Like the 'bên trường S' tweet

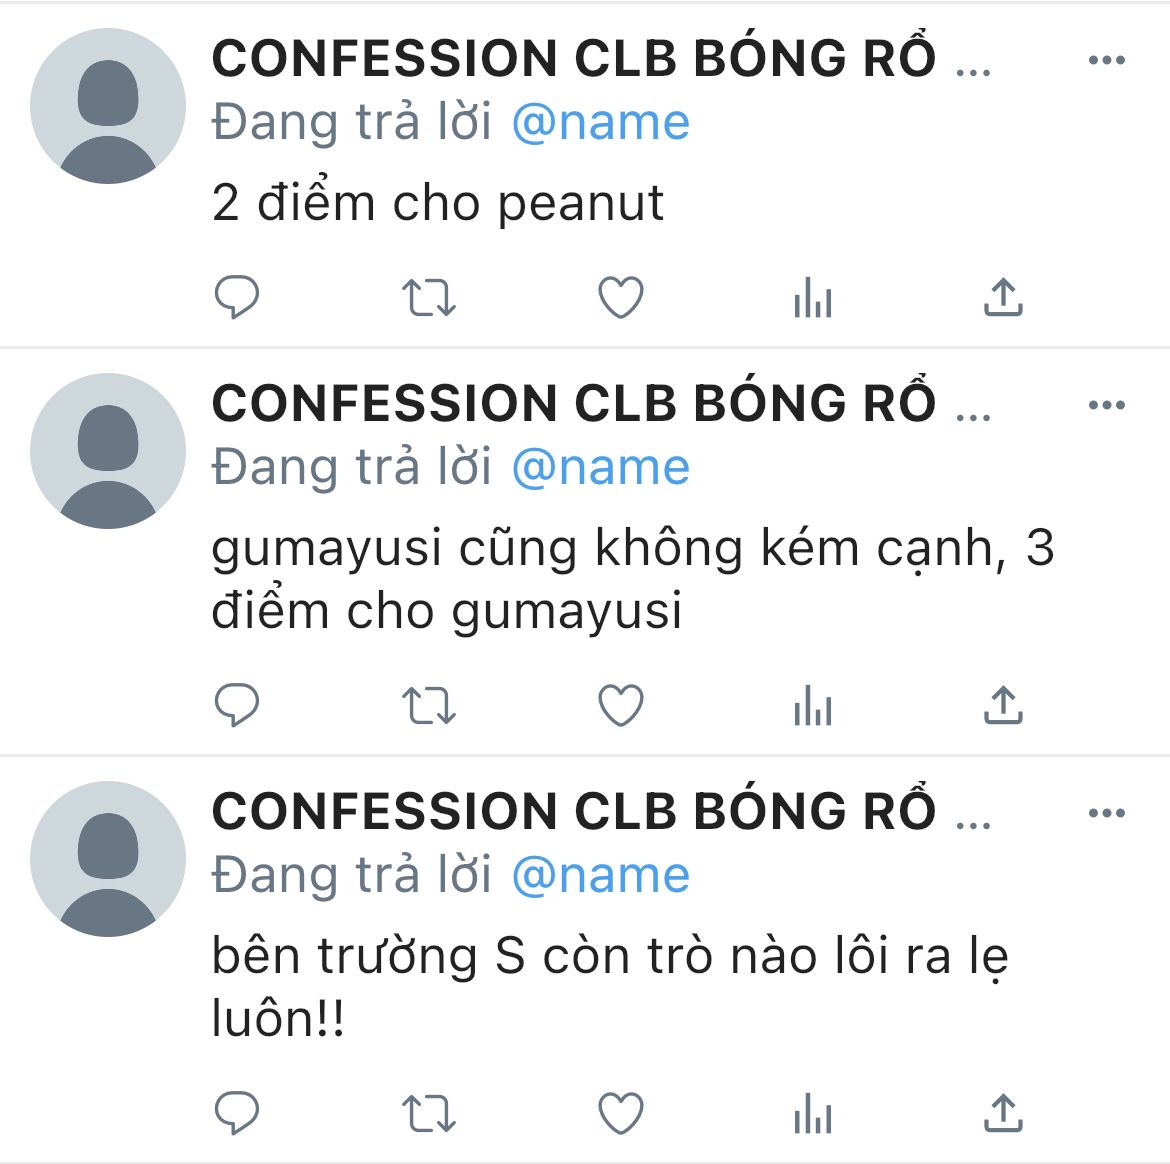click(621, 1113)
